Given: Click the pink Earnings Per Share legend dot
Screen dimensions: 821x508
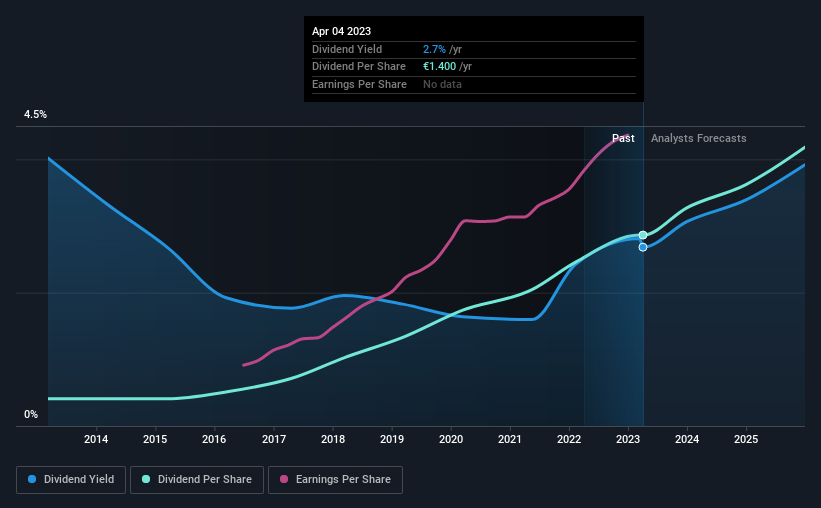Looking at the screenshot, I should 284,479.
